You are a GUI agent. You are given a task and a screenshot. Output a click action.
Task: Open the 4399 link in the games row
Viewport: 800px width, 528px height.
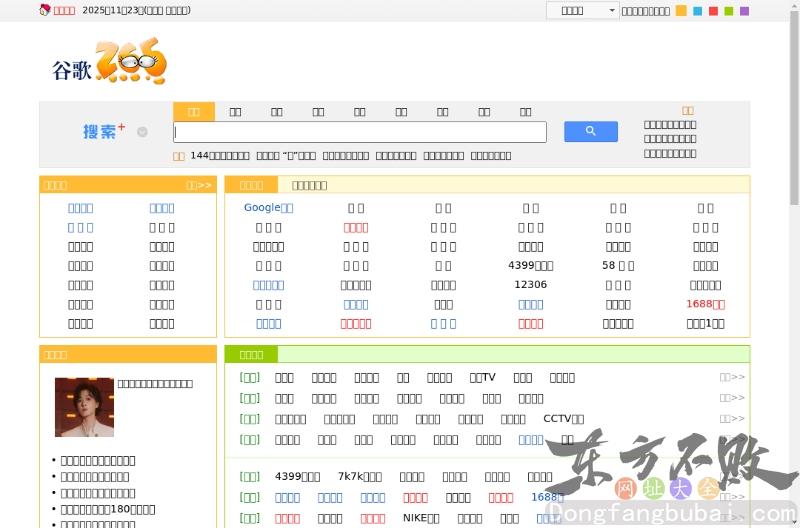[x=297, y=476]
